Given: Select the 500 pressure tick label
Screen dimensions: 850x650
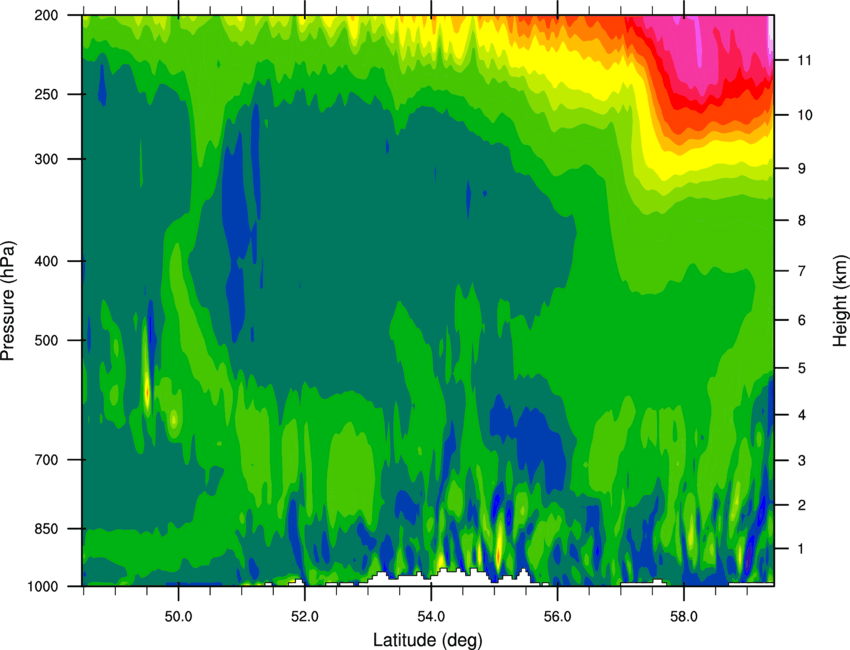Looking at the screenshot, I should (47, 340).
